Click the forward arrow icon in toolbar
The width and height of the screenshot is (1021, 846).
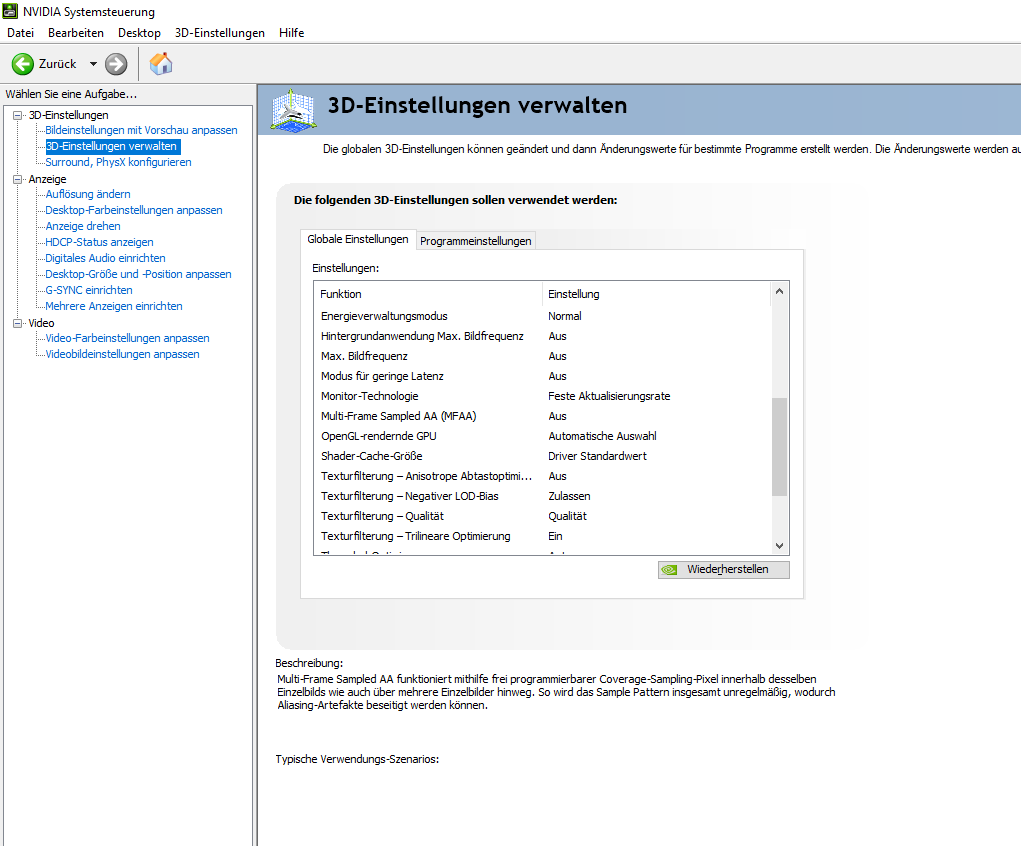click(x=117, y=64)
